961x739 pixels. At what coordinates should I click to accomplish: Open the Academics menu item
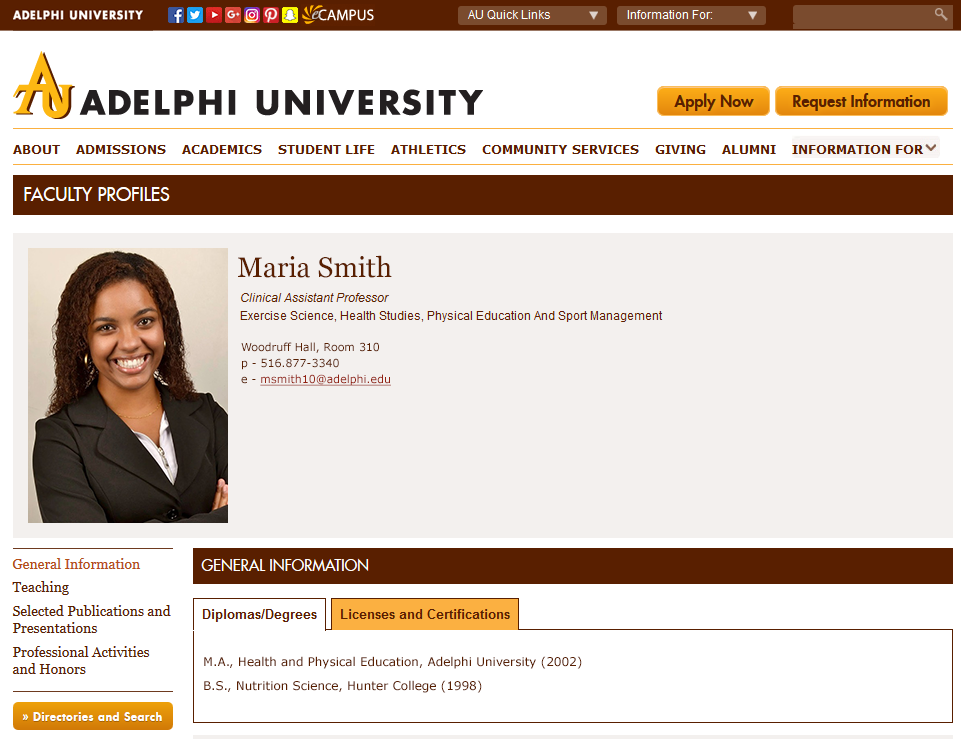(222, 149)
